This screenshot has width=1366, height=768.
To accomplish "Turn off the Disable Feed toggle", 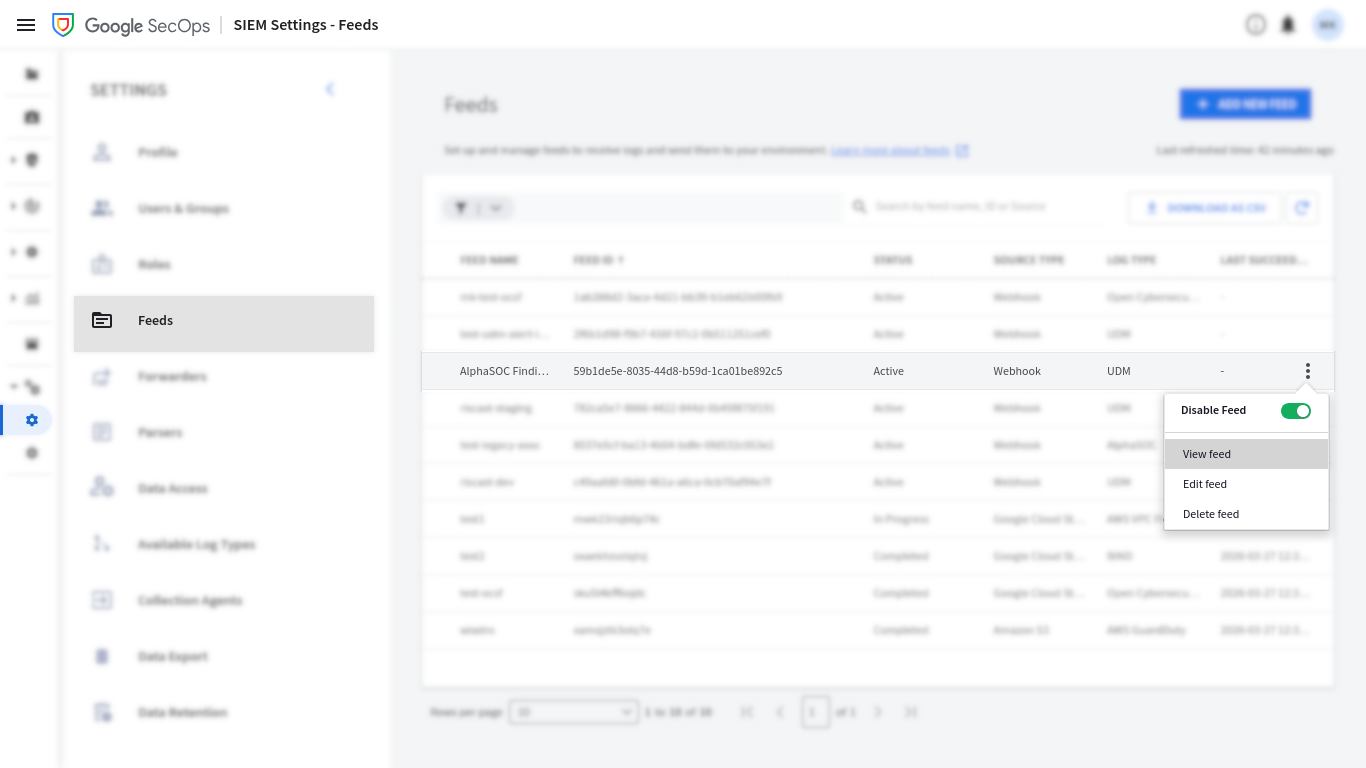I will (x=1295, y=410).
